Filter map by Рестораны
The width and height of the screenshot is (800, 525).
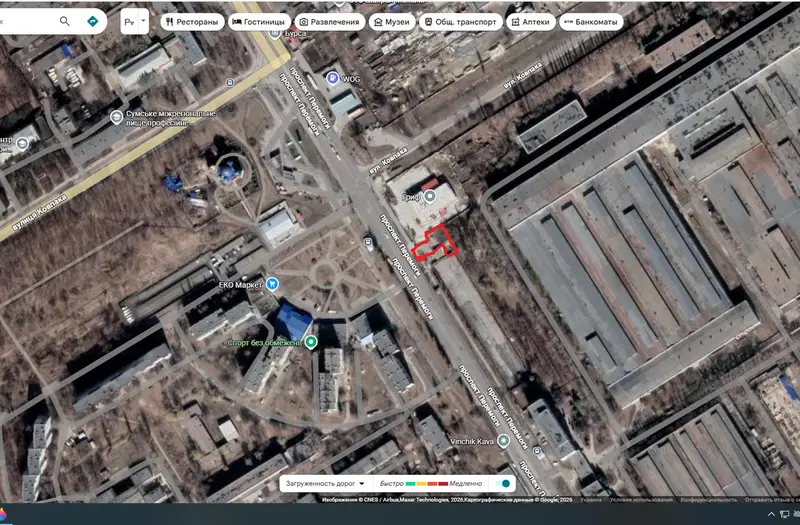[x=192, y=22]
